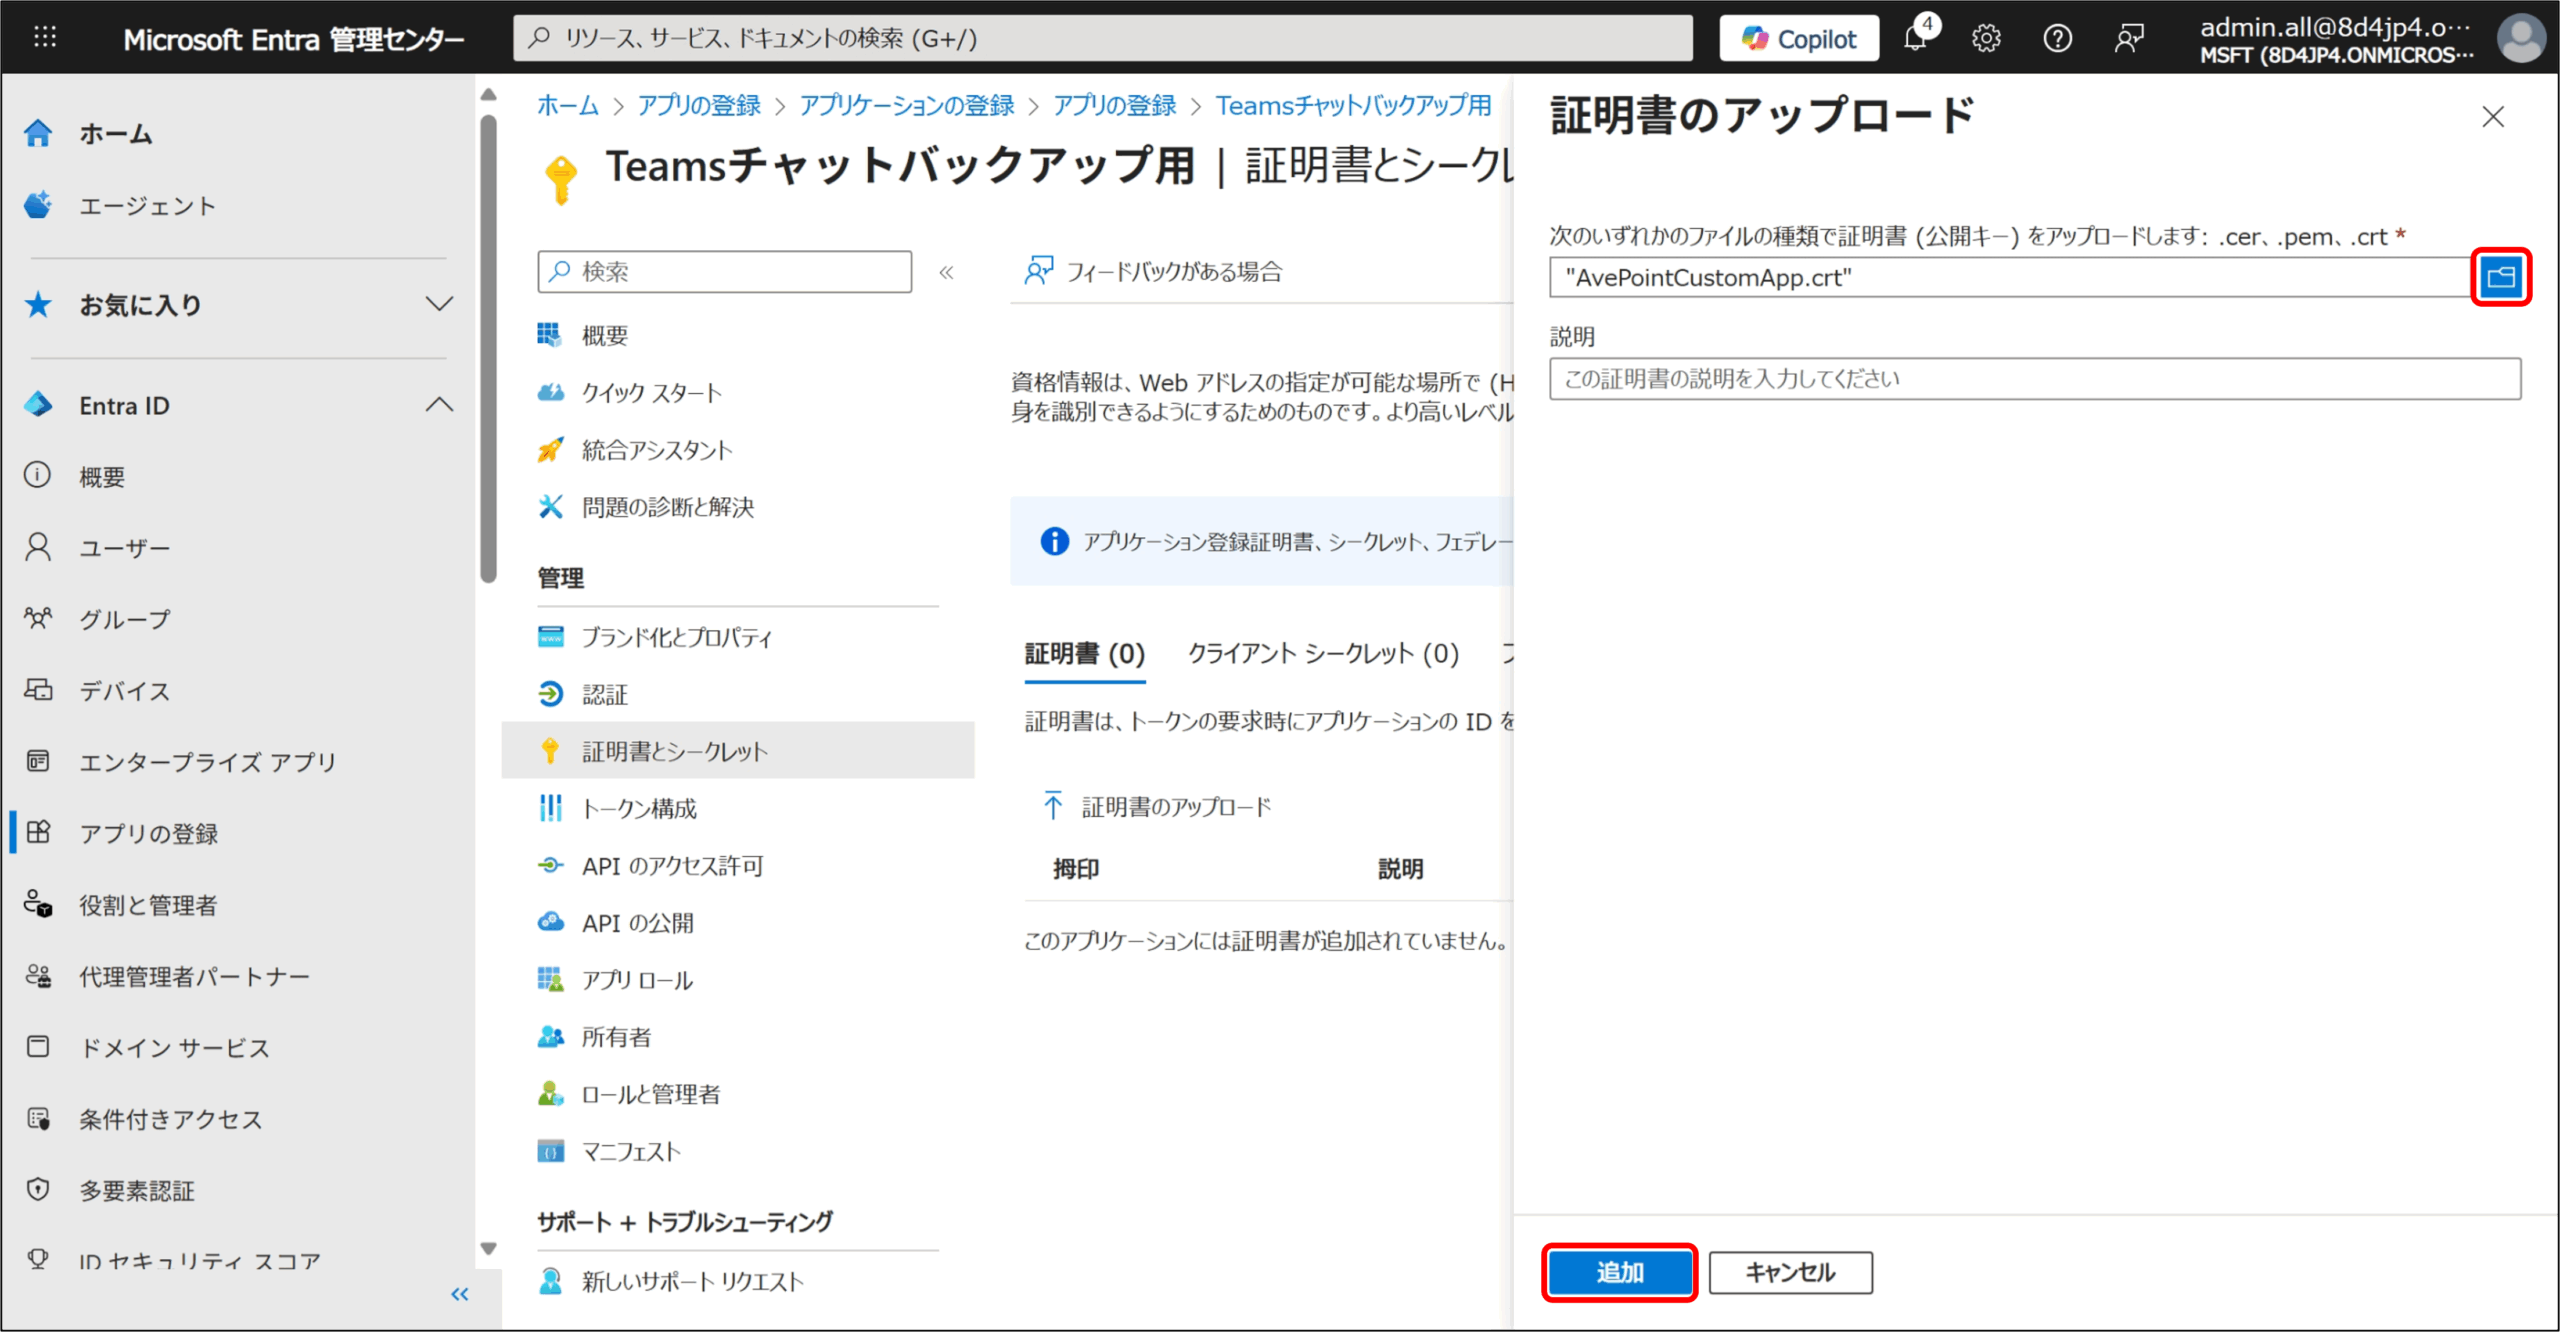Select the 証明書 (0) tab

click(x=1084, y=654)
